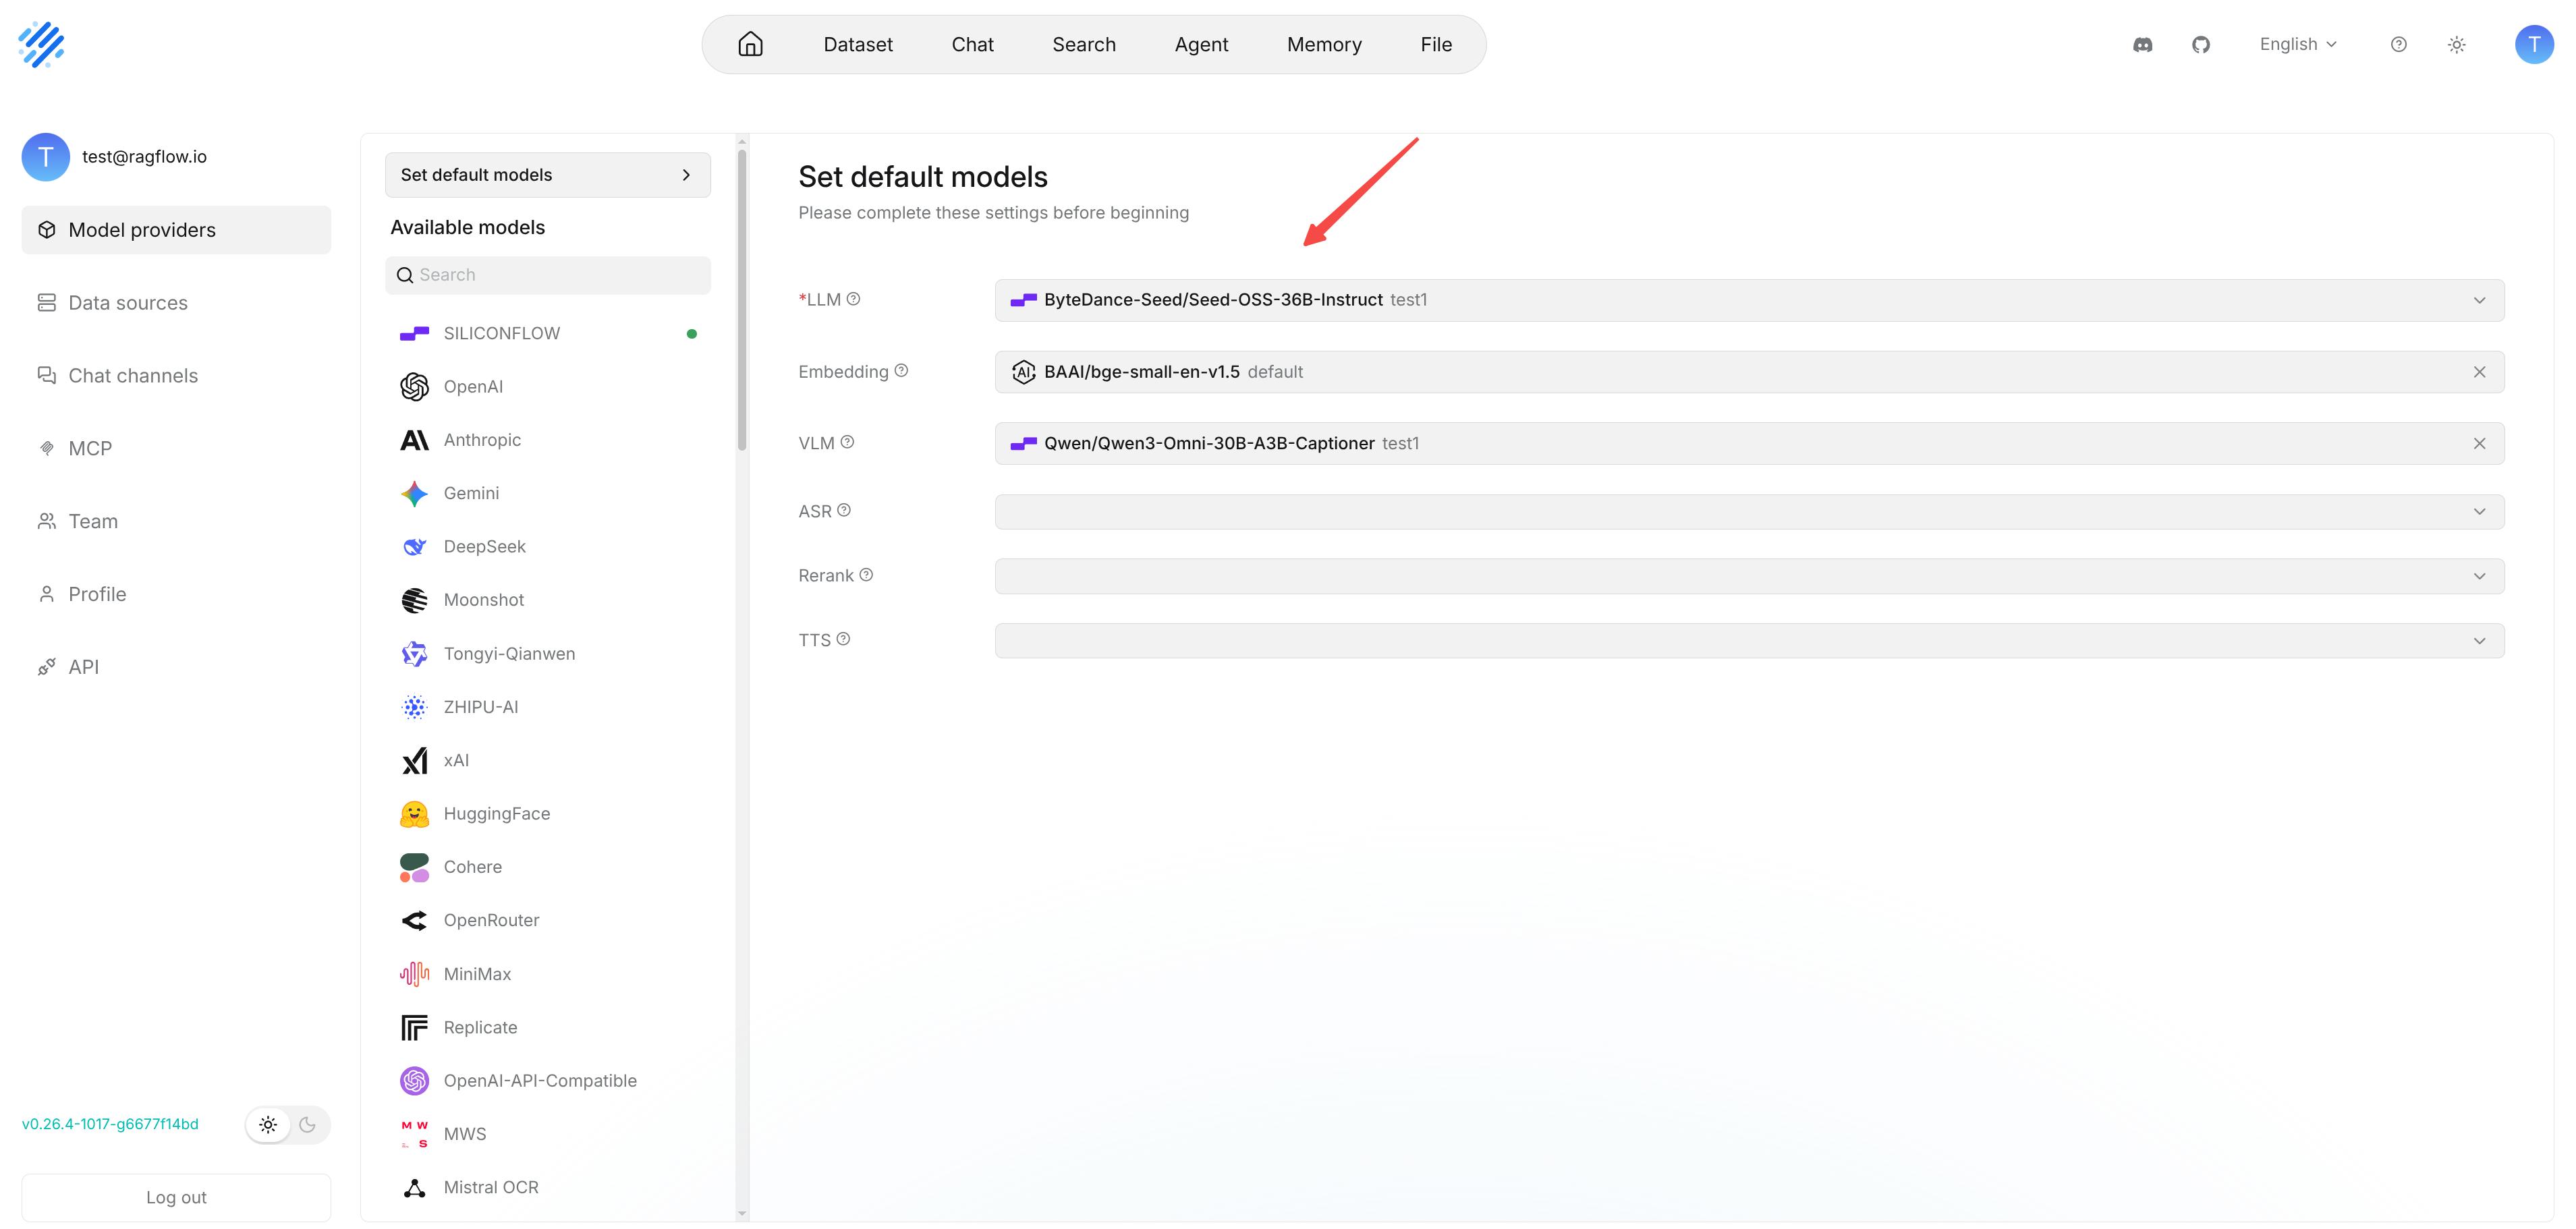Select the Cohere provider icon
The image size is (2576, 1229).
coord(414,867)
